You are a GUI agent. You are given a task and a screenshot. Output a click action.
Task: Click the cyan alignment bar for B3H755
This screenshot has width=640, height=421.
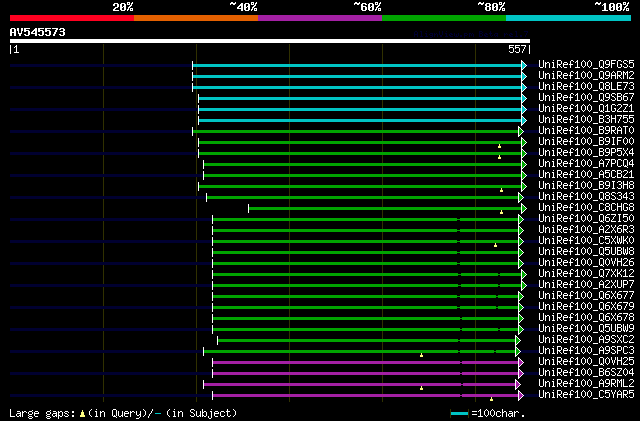[x=360, y=120]
